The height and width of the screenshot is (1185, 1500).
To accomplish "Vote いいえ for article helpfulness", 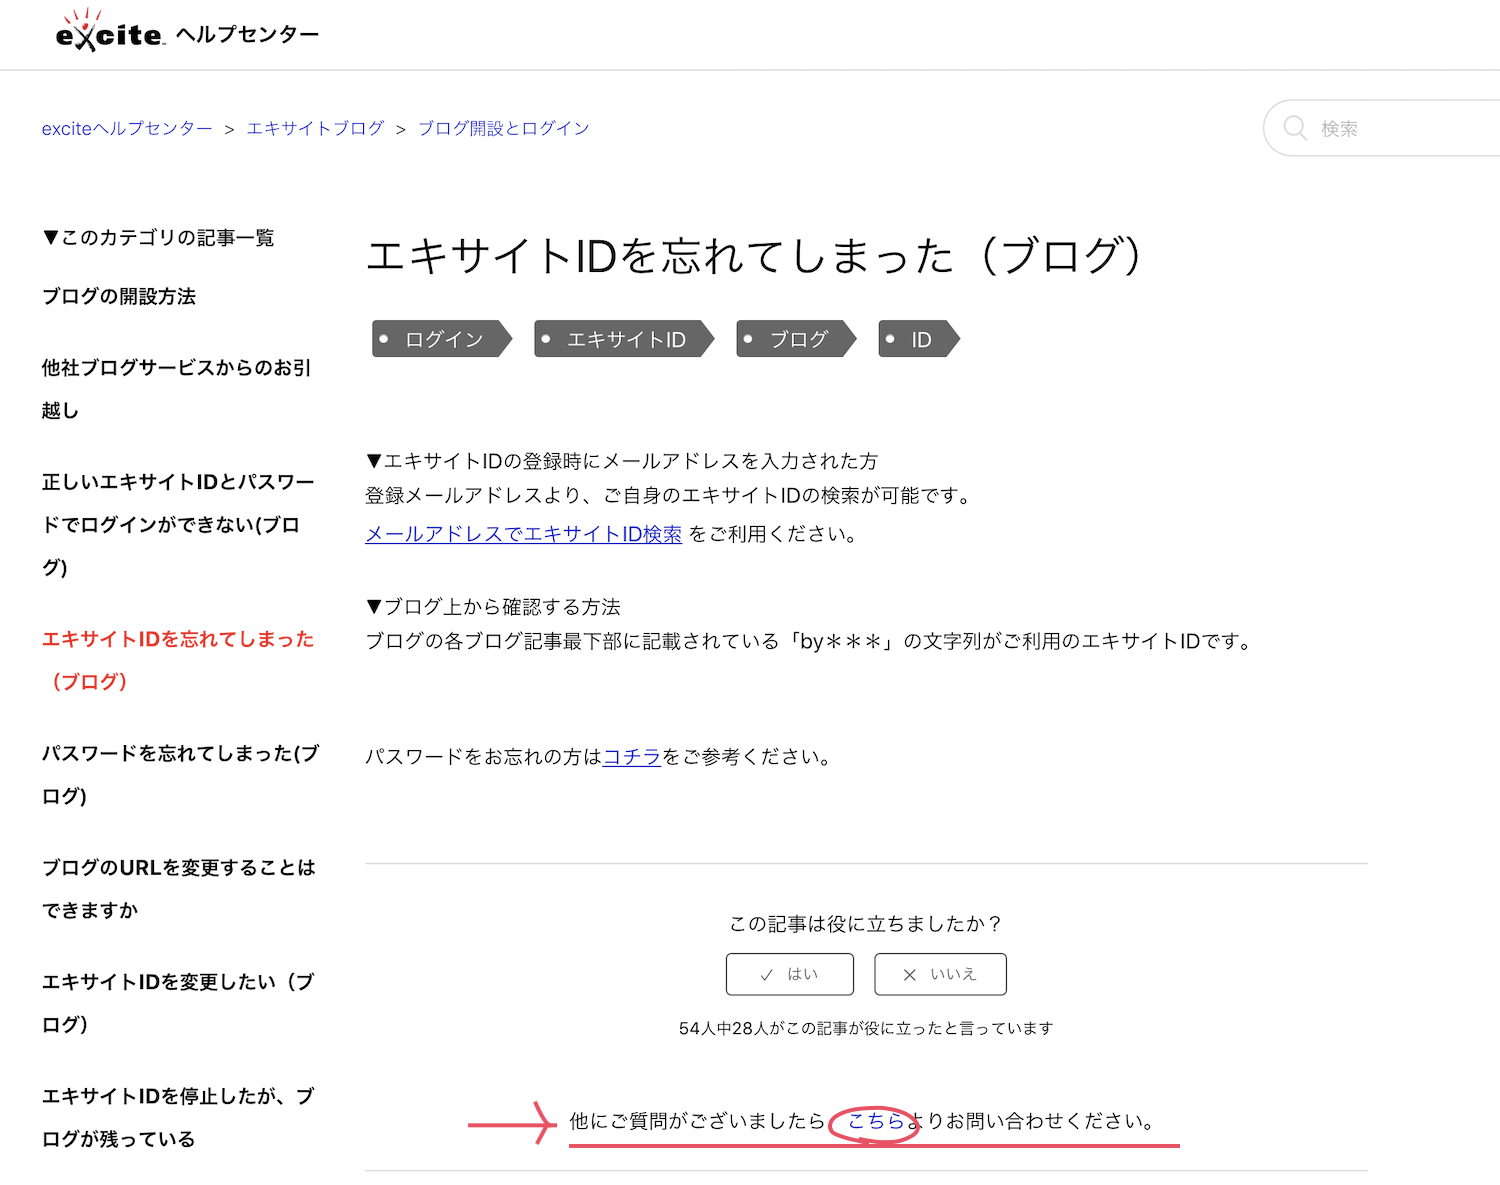I will click(940, 974).
